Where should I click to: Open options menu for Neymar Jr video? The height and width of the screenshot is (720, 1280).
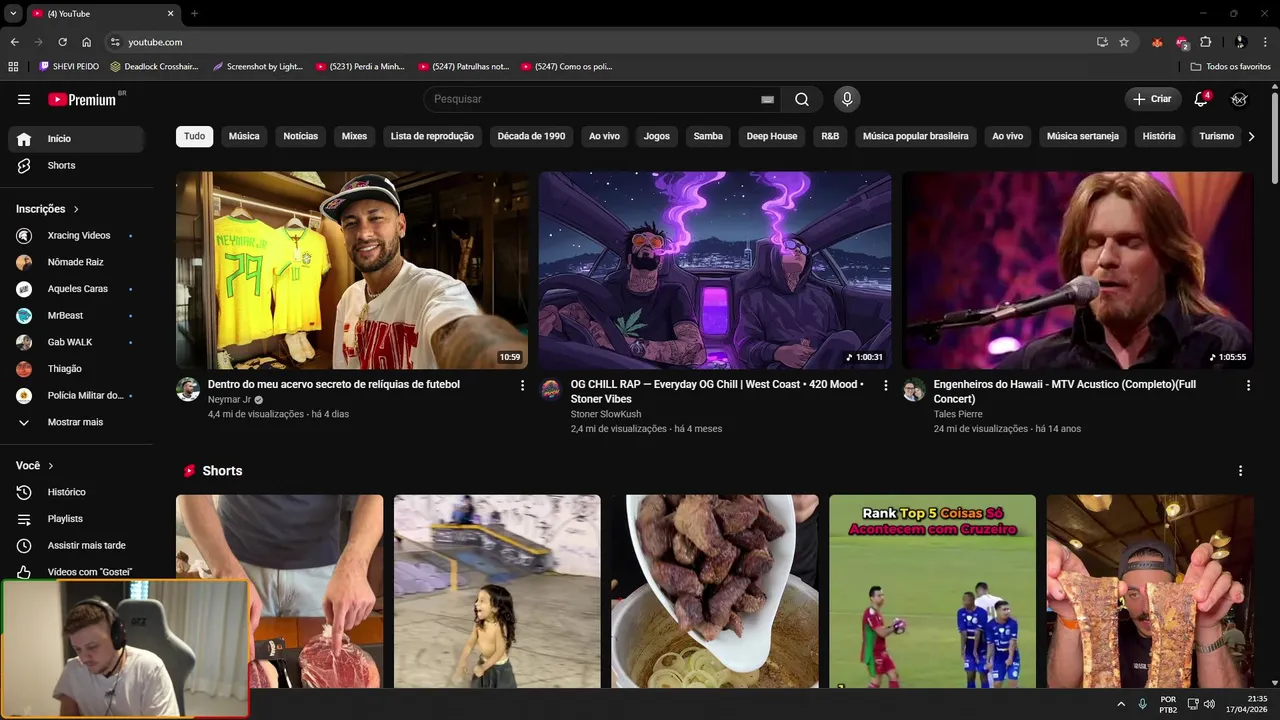pyautogui.click(x=522, y=385)
